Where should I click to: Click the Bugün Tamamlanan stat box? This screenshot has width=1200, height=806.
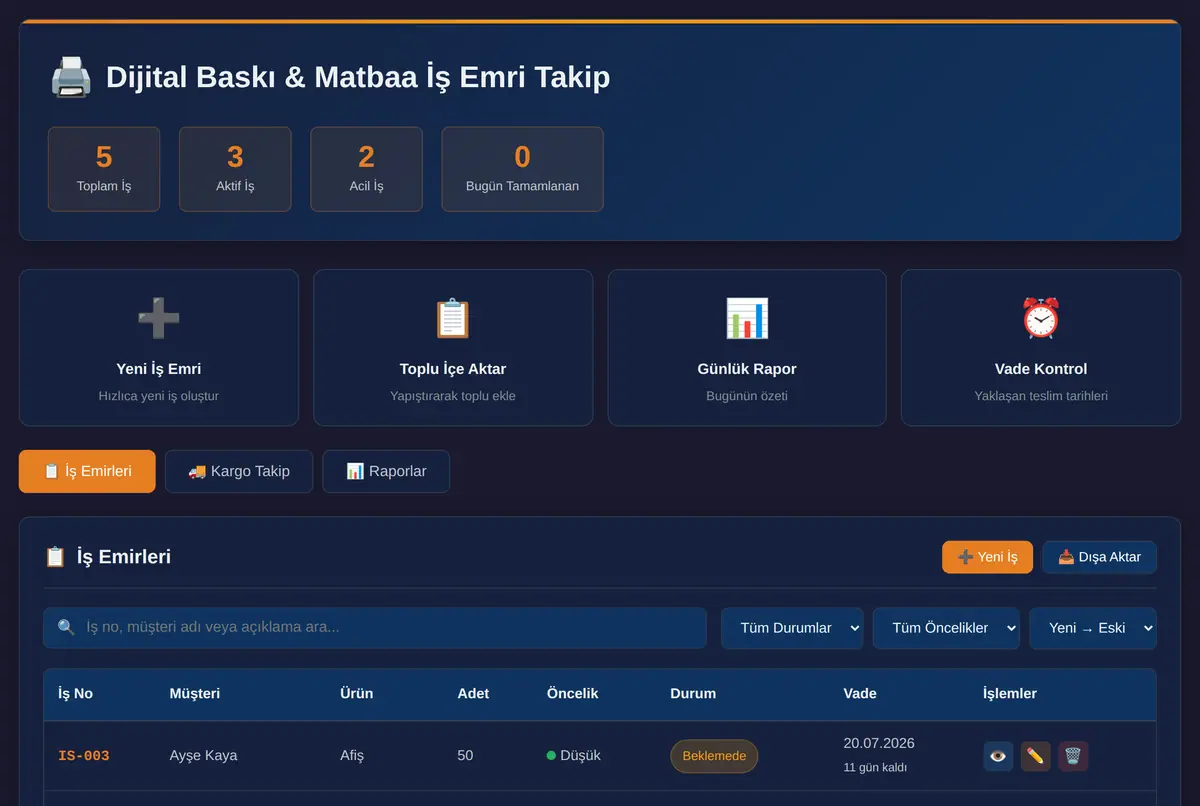click(x=522, y=169)
